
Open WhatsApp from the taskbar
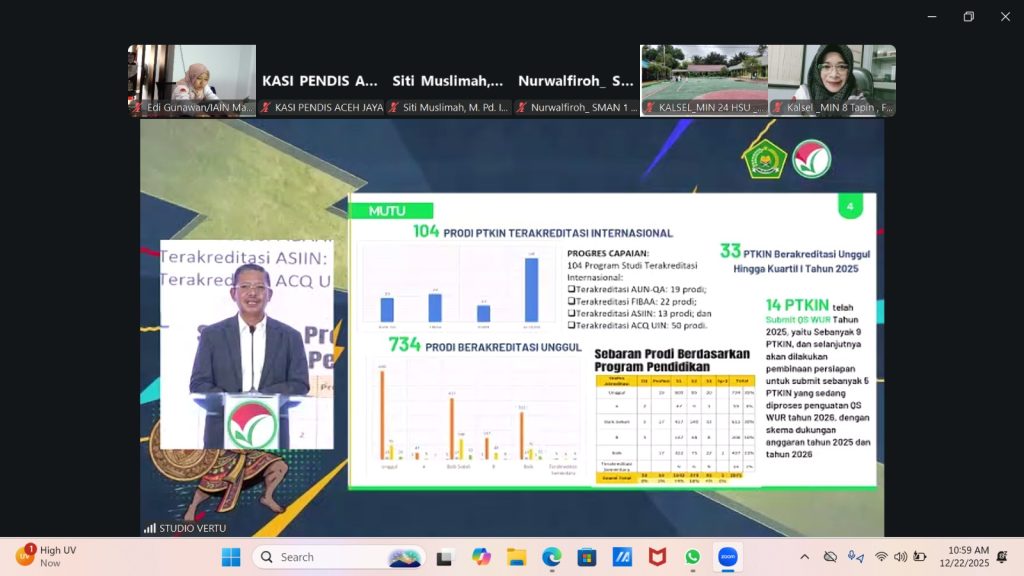pyautogui.click(x=693, y=557)
